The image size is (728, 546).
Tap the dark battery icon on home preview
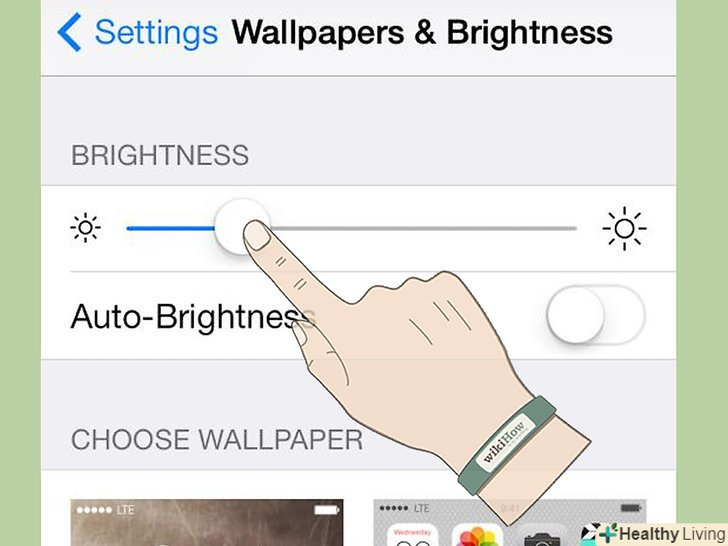pos(630,508)
